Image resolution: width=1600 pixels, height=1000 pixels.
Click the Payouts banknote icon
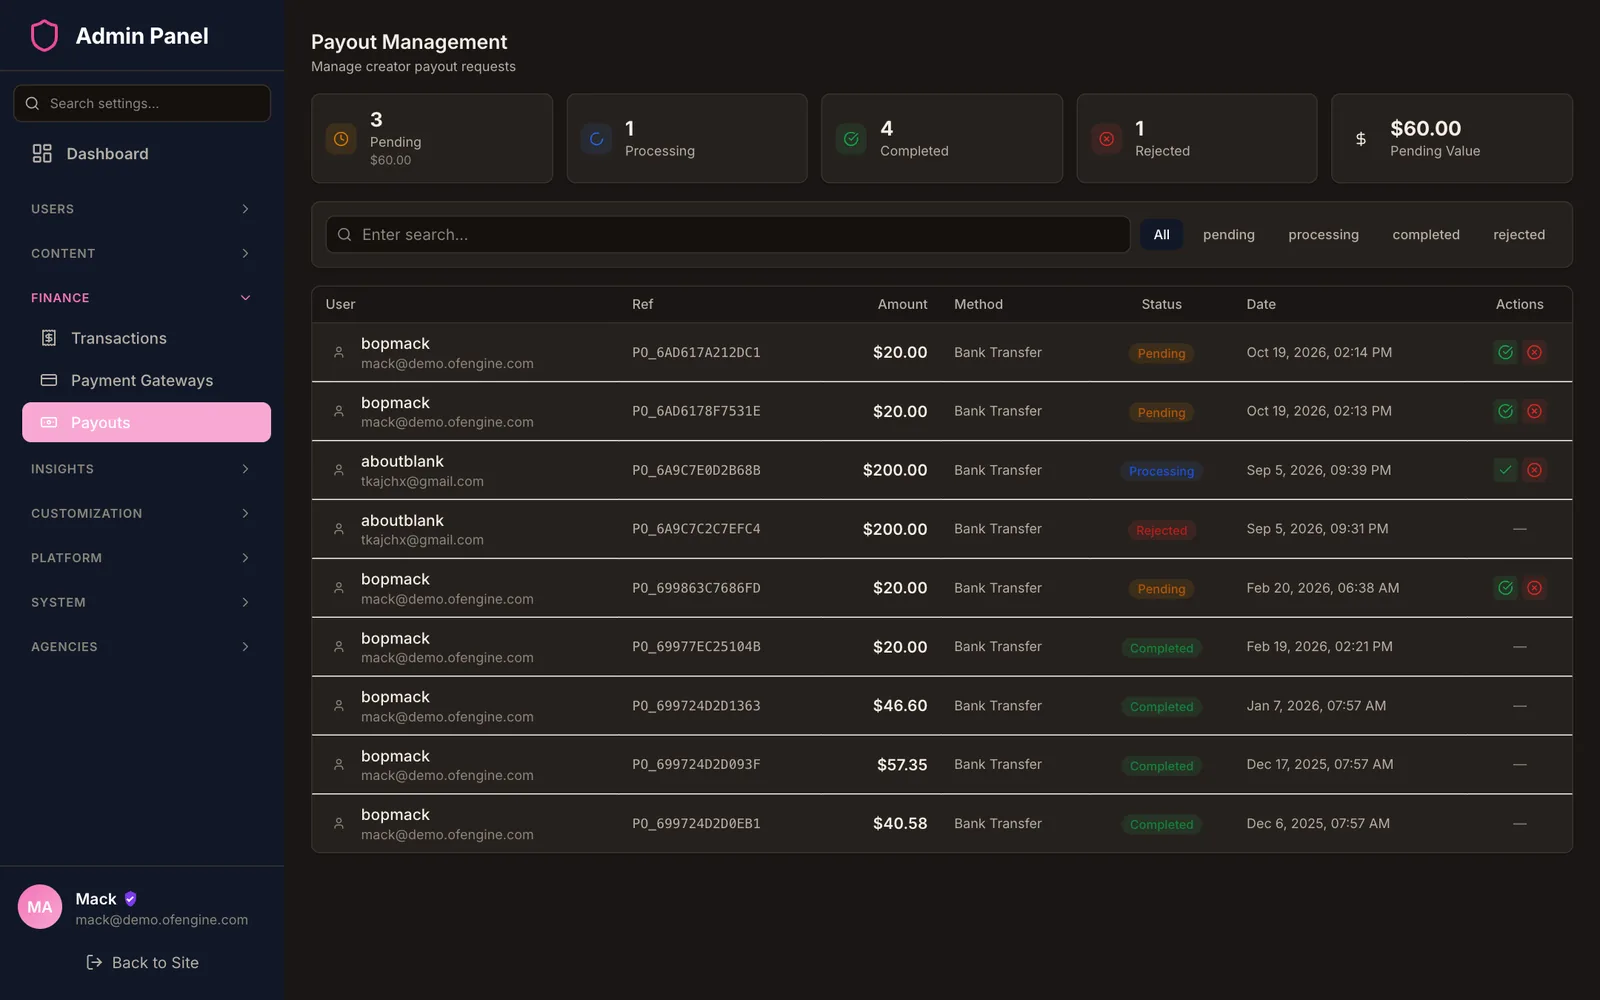[48, 422]
